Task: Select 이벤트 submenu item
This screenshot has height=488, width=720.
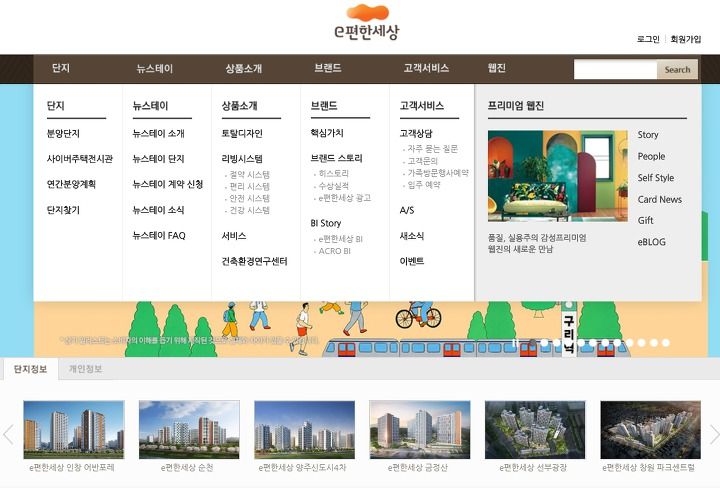Action: click(412, 261)
